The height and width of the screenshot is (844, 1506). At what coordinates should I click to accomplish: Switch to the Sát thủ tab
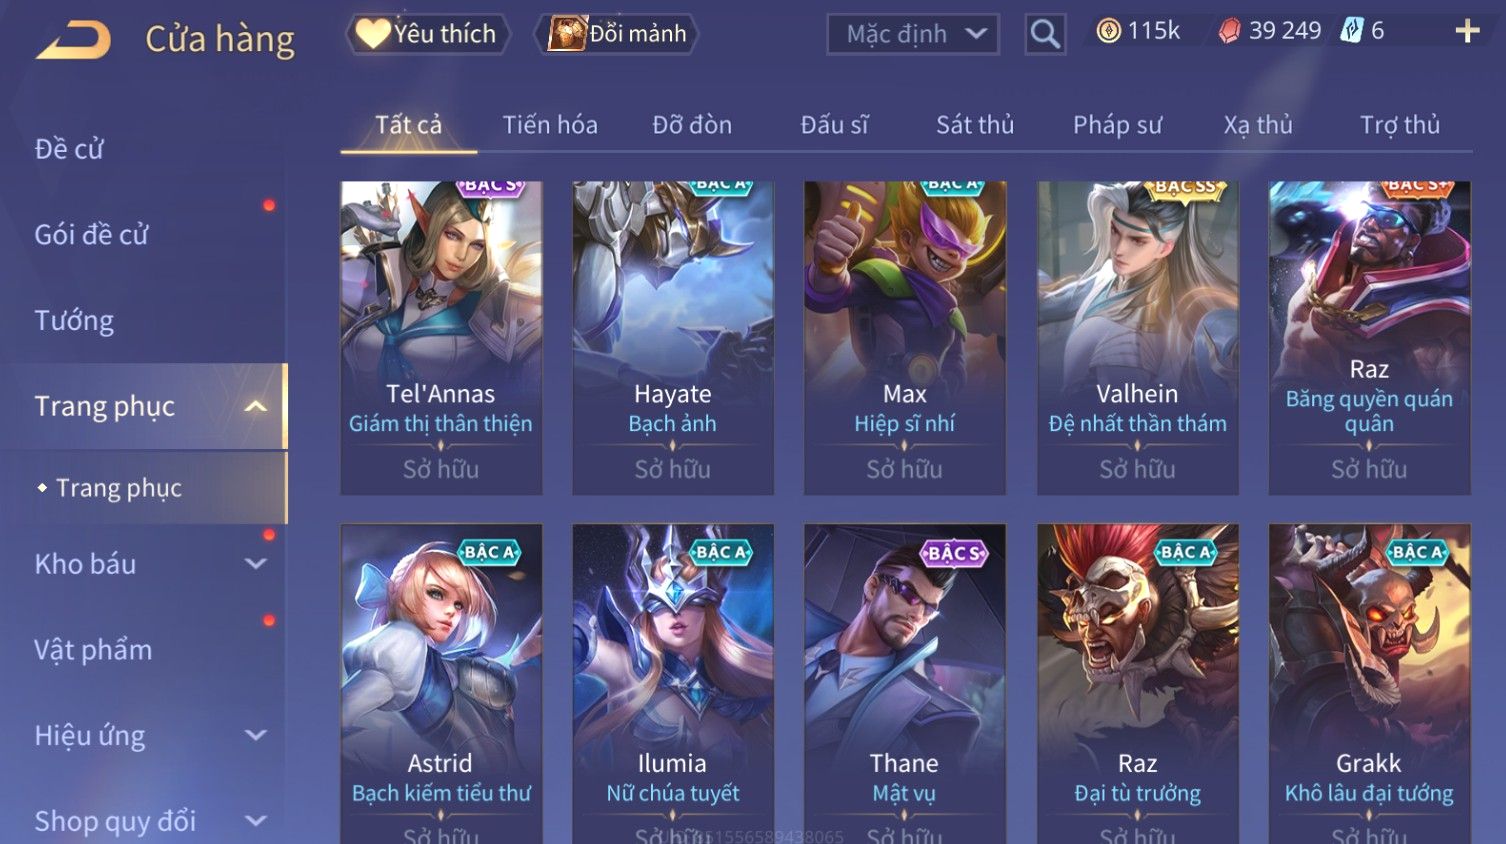[x=975, y=125]
